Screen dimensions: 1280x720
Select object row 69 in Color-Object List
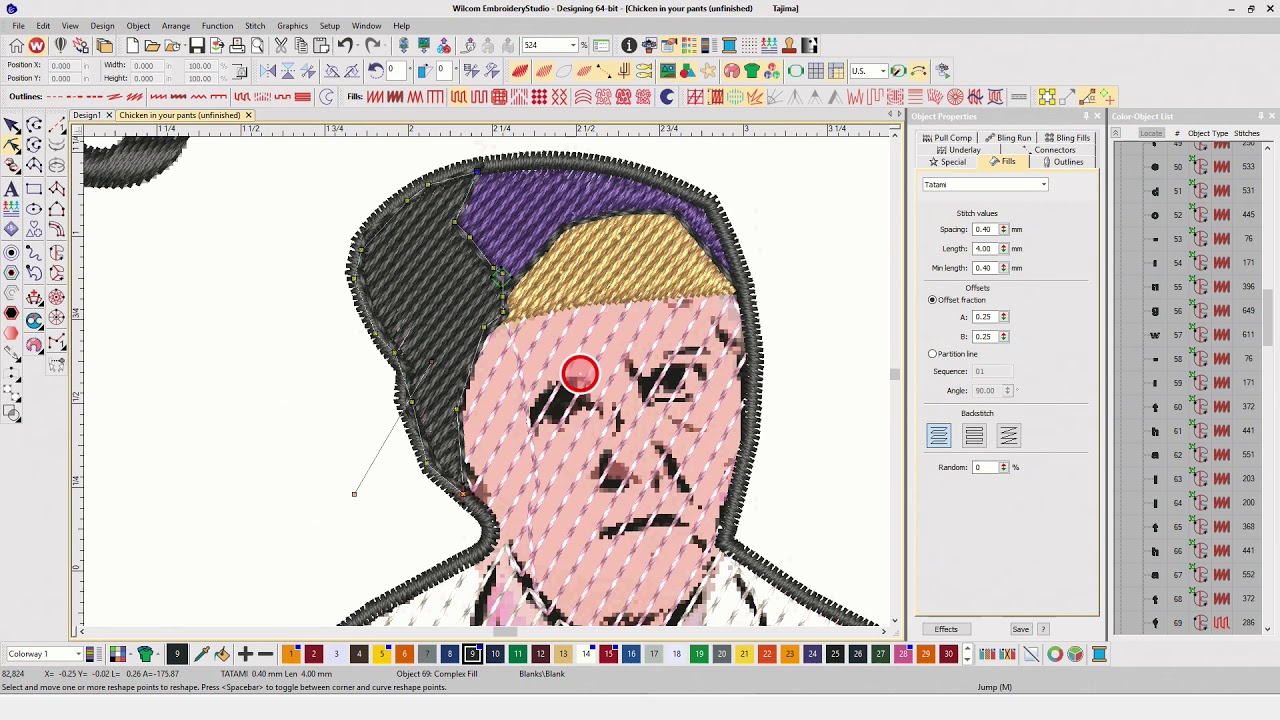coord(1190,623)
